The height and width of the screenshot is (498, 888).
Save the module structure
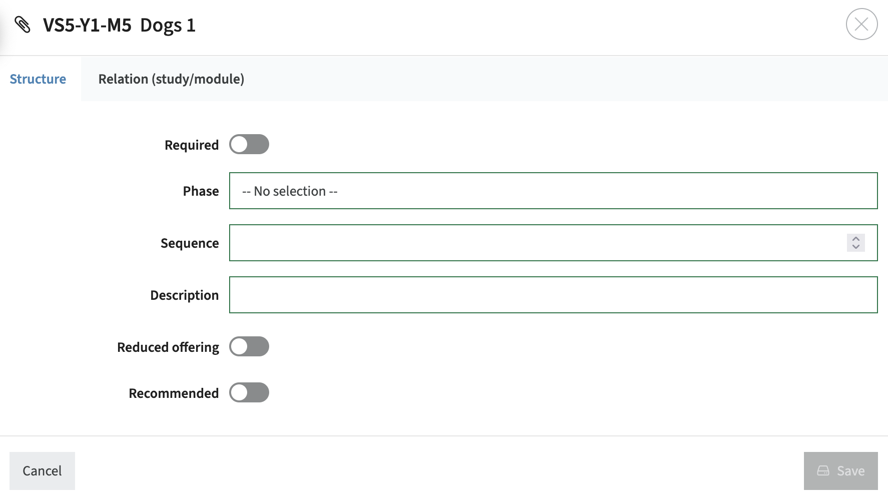click(840, 471)
